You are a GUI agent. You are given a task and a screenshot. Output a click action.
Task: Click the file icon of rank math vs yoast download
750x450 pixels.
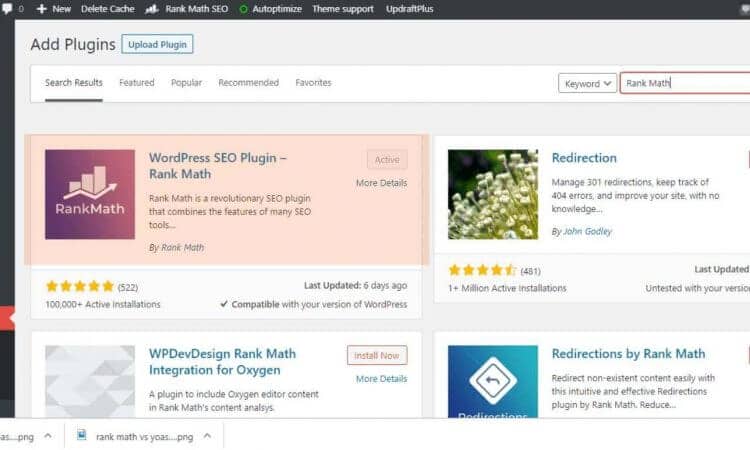point(82,435)
